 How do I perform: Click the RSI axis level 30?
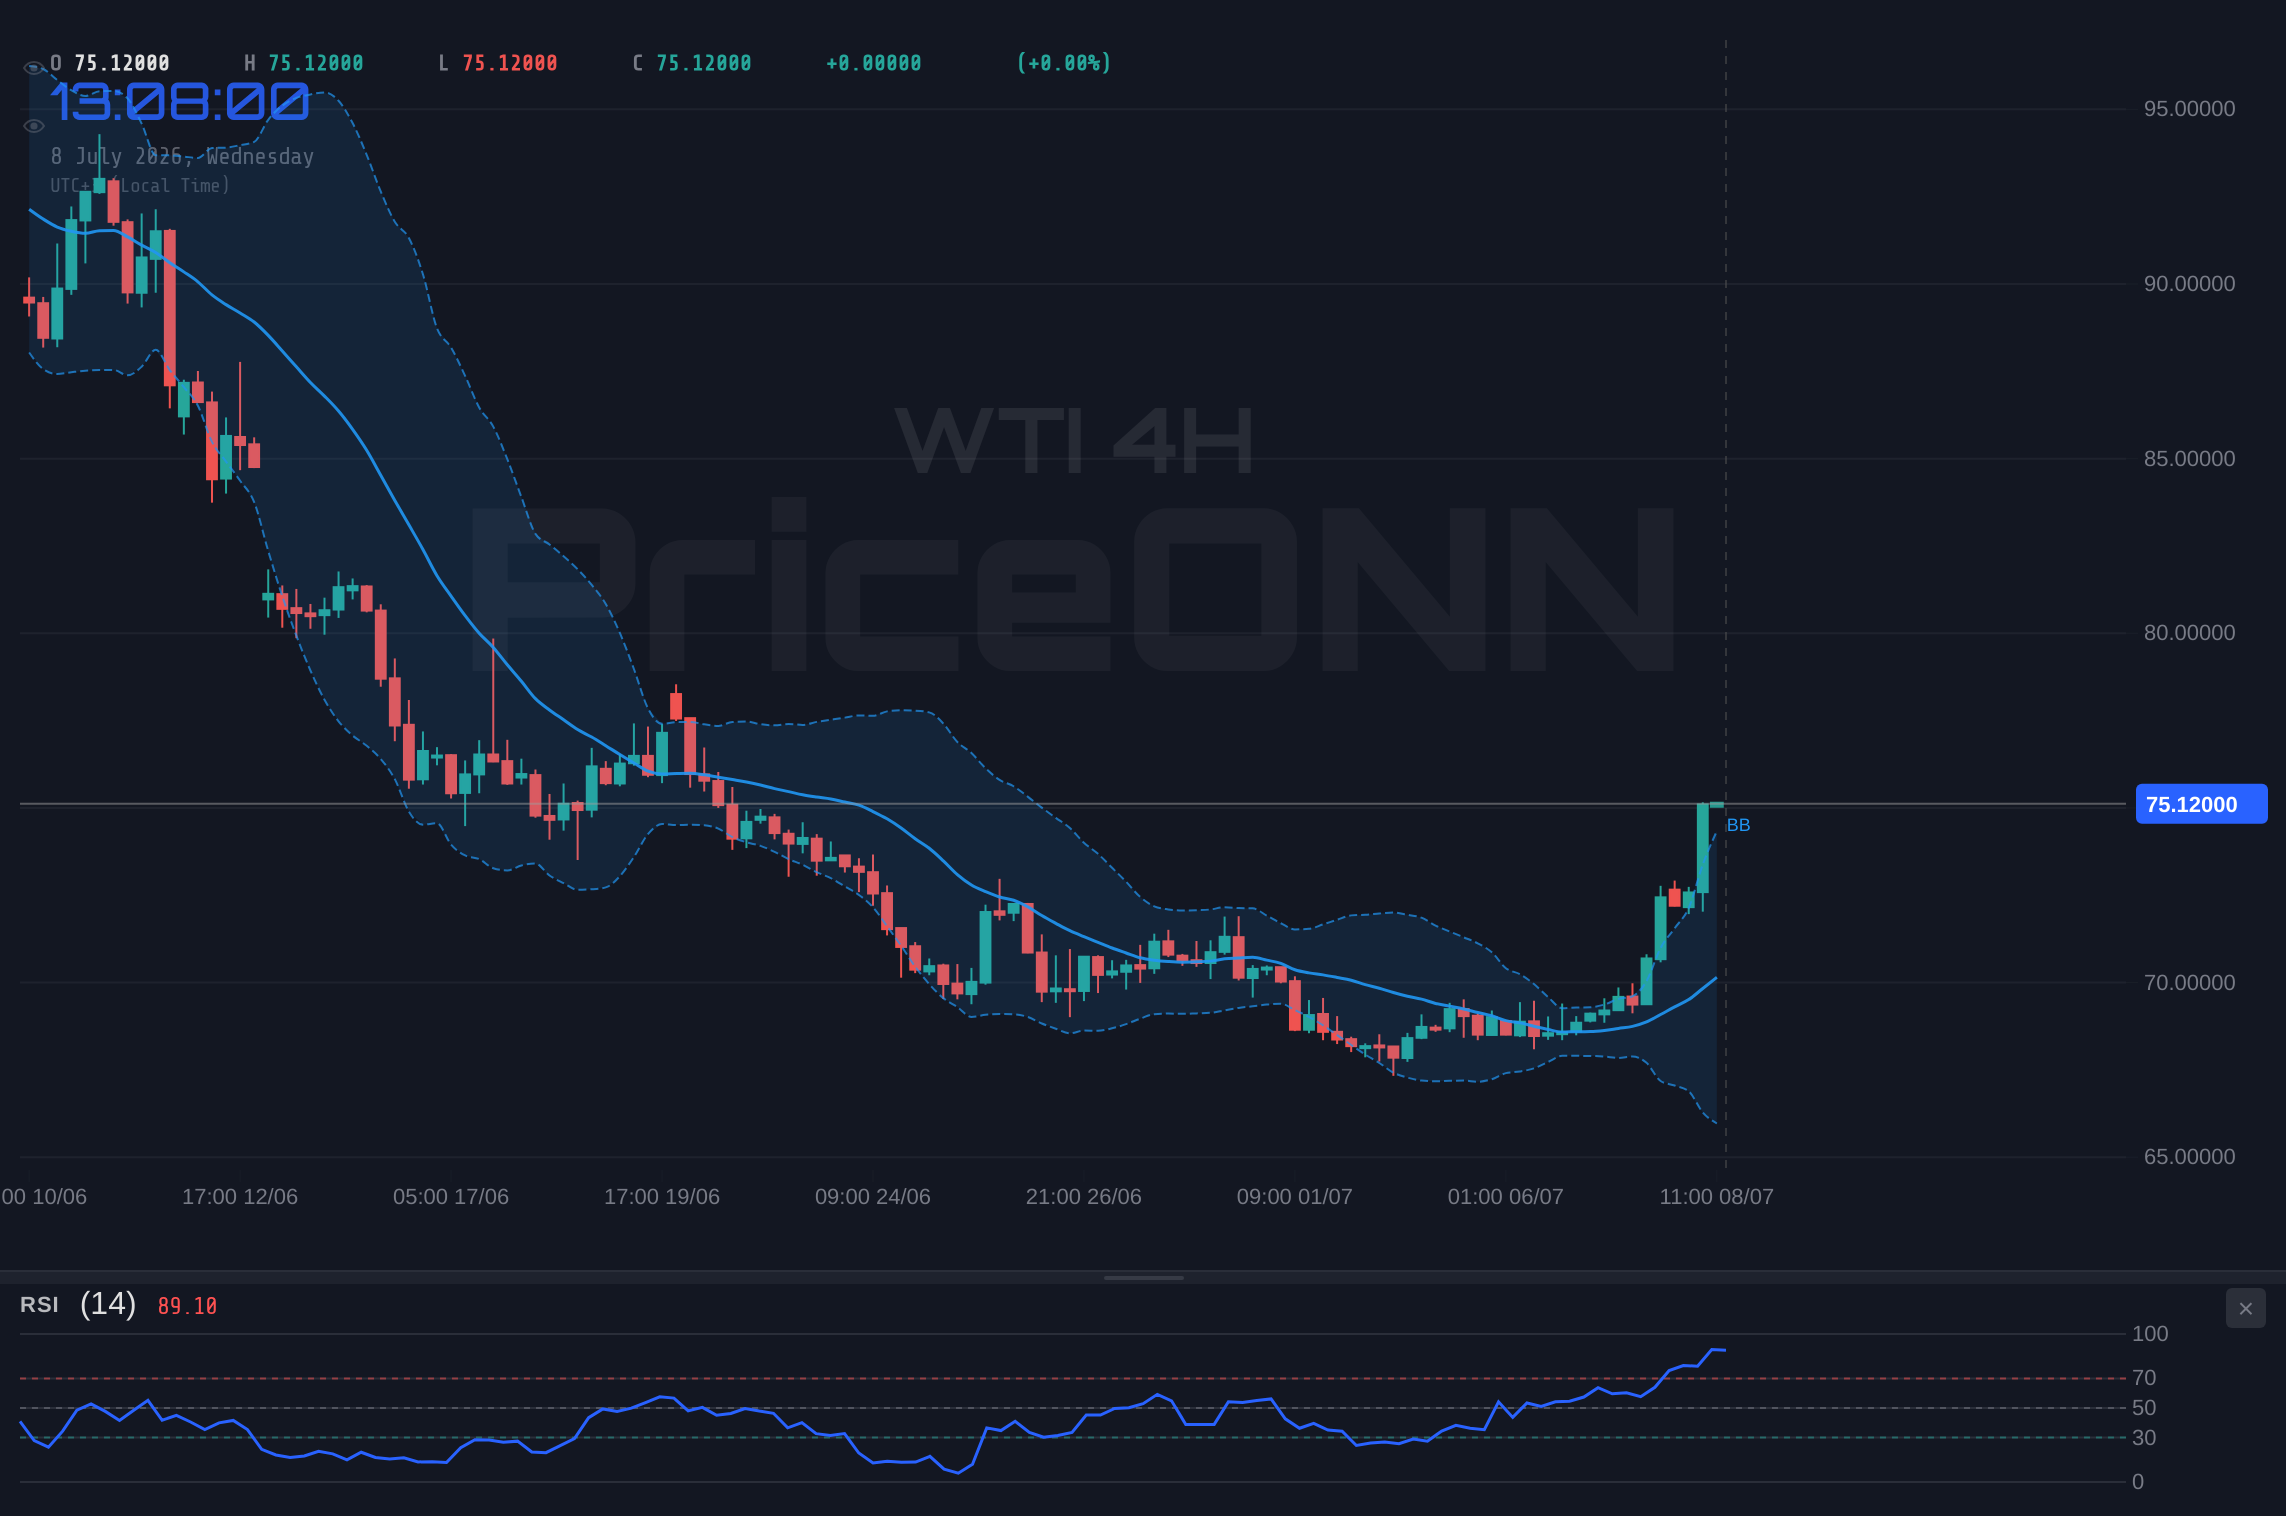coord(2144,1438)
